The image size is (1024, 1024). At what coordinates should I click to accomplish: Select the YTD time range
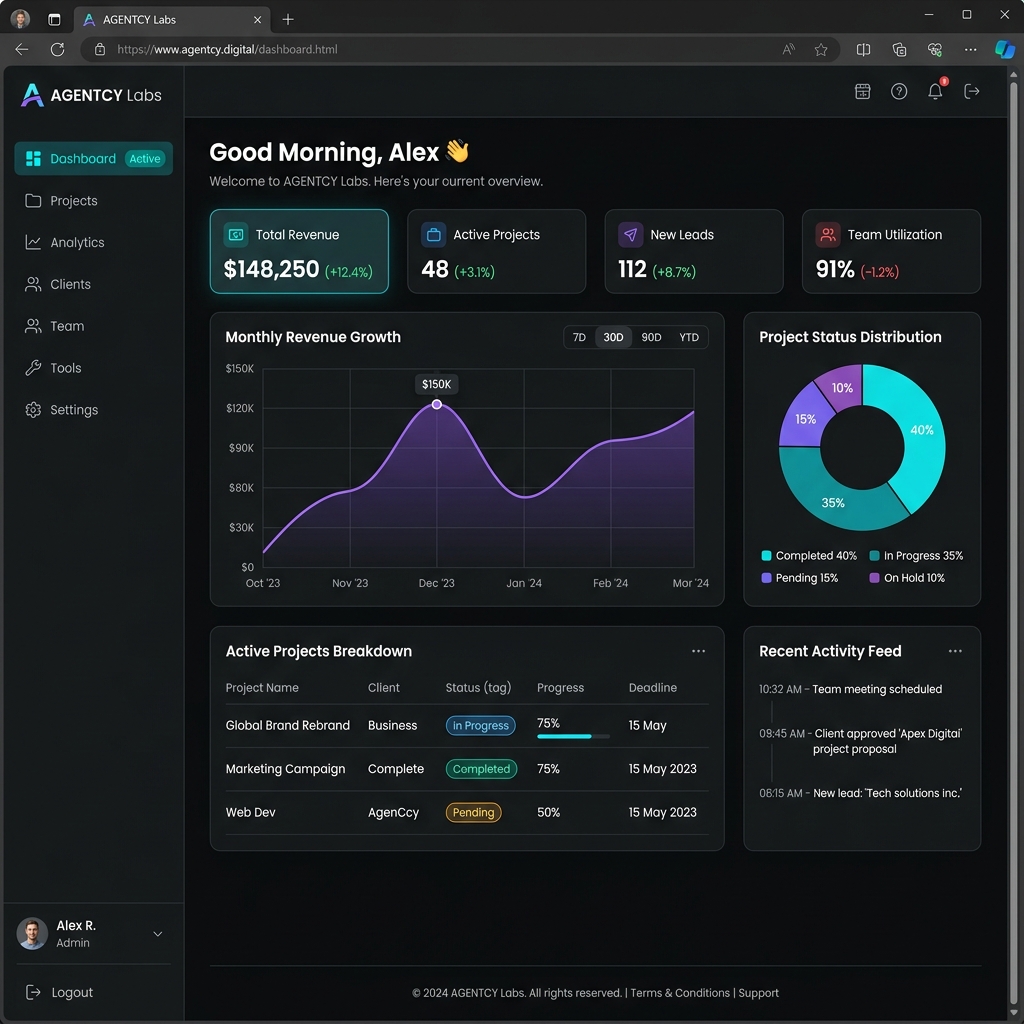689,337
